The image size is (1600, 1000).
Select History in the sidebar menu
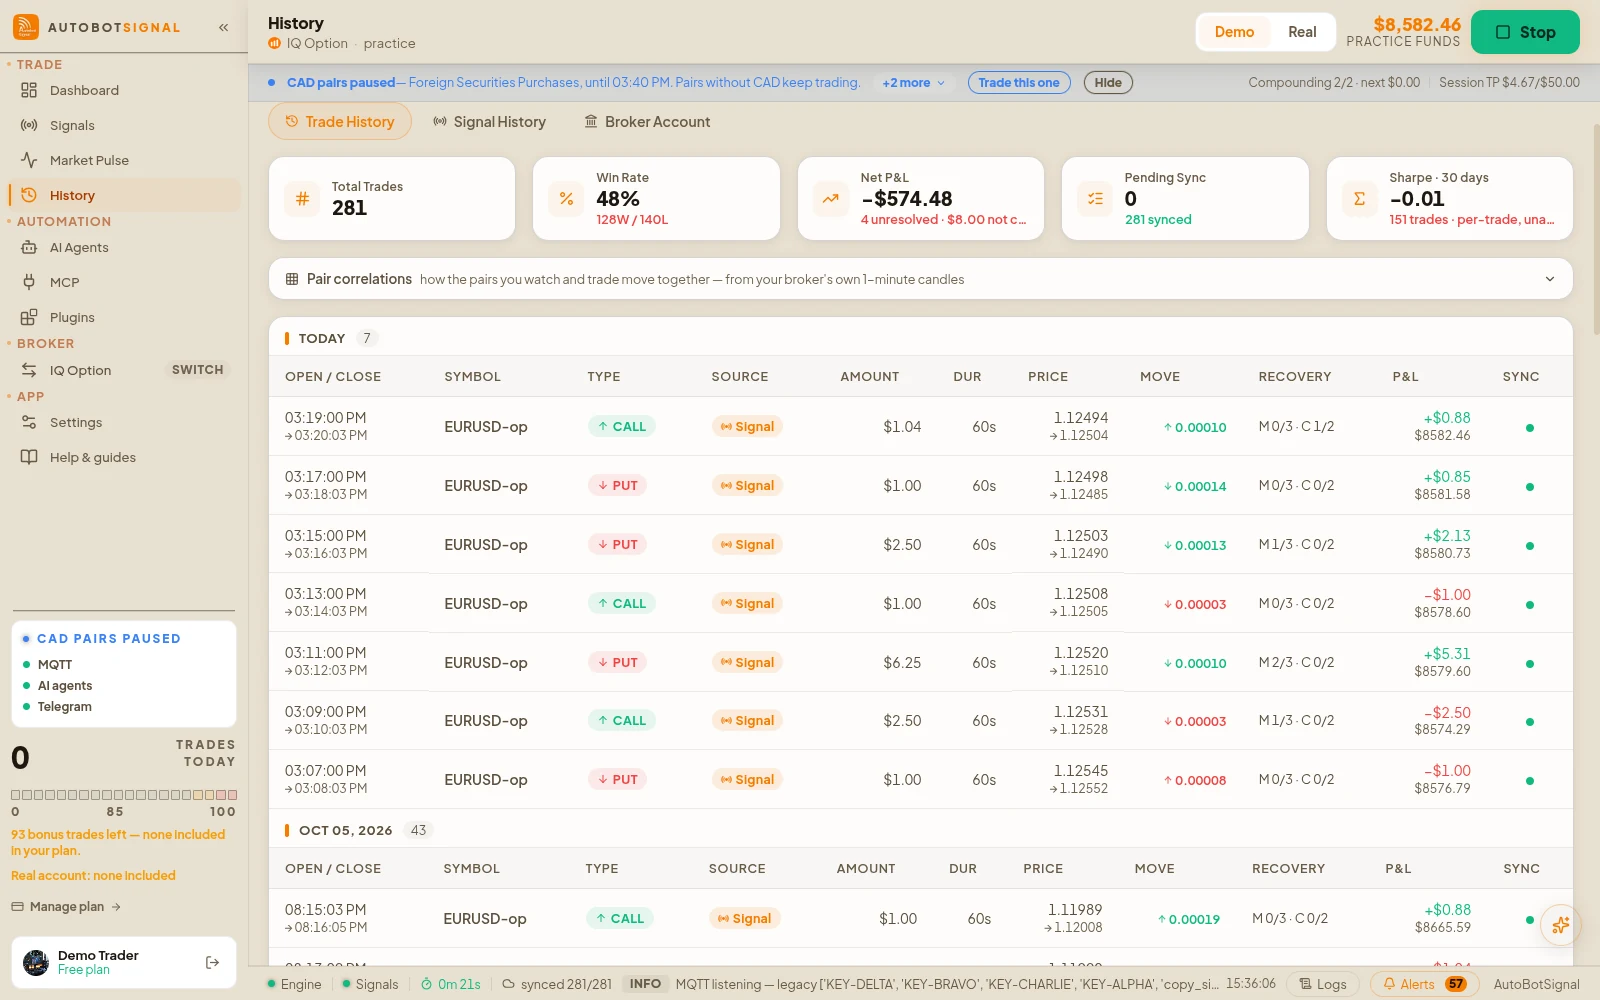(x=124, y=195)
